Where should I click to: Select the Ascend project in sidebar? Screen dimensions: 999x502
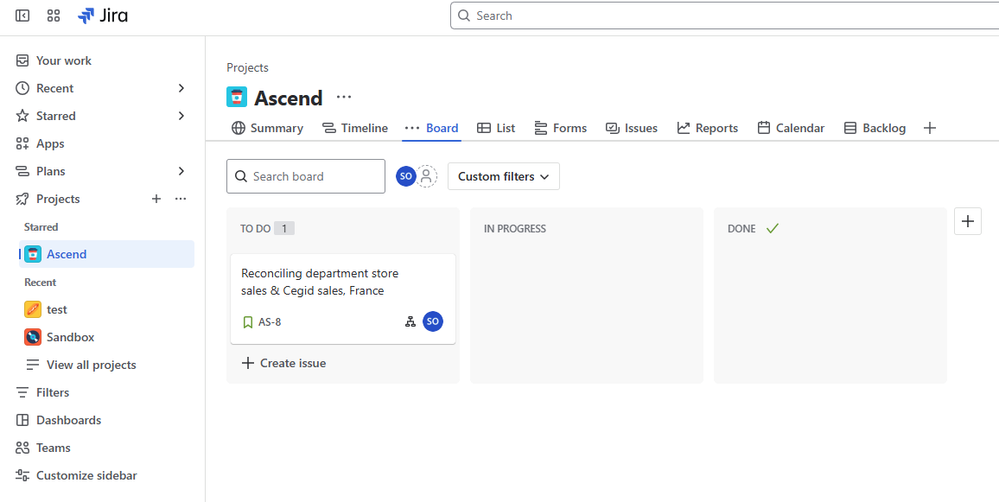point(106,254)
